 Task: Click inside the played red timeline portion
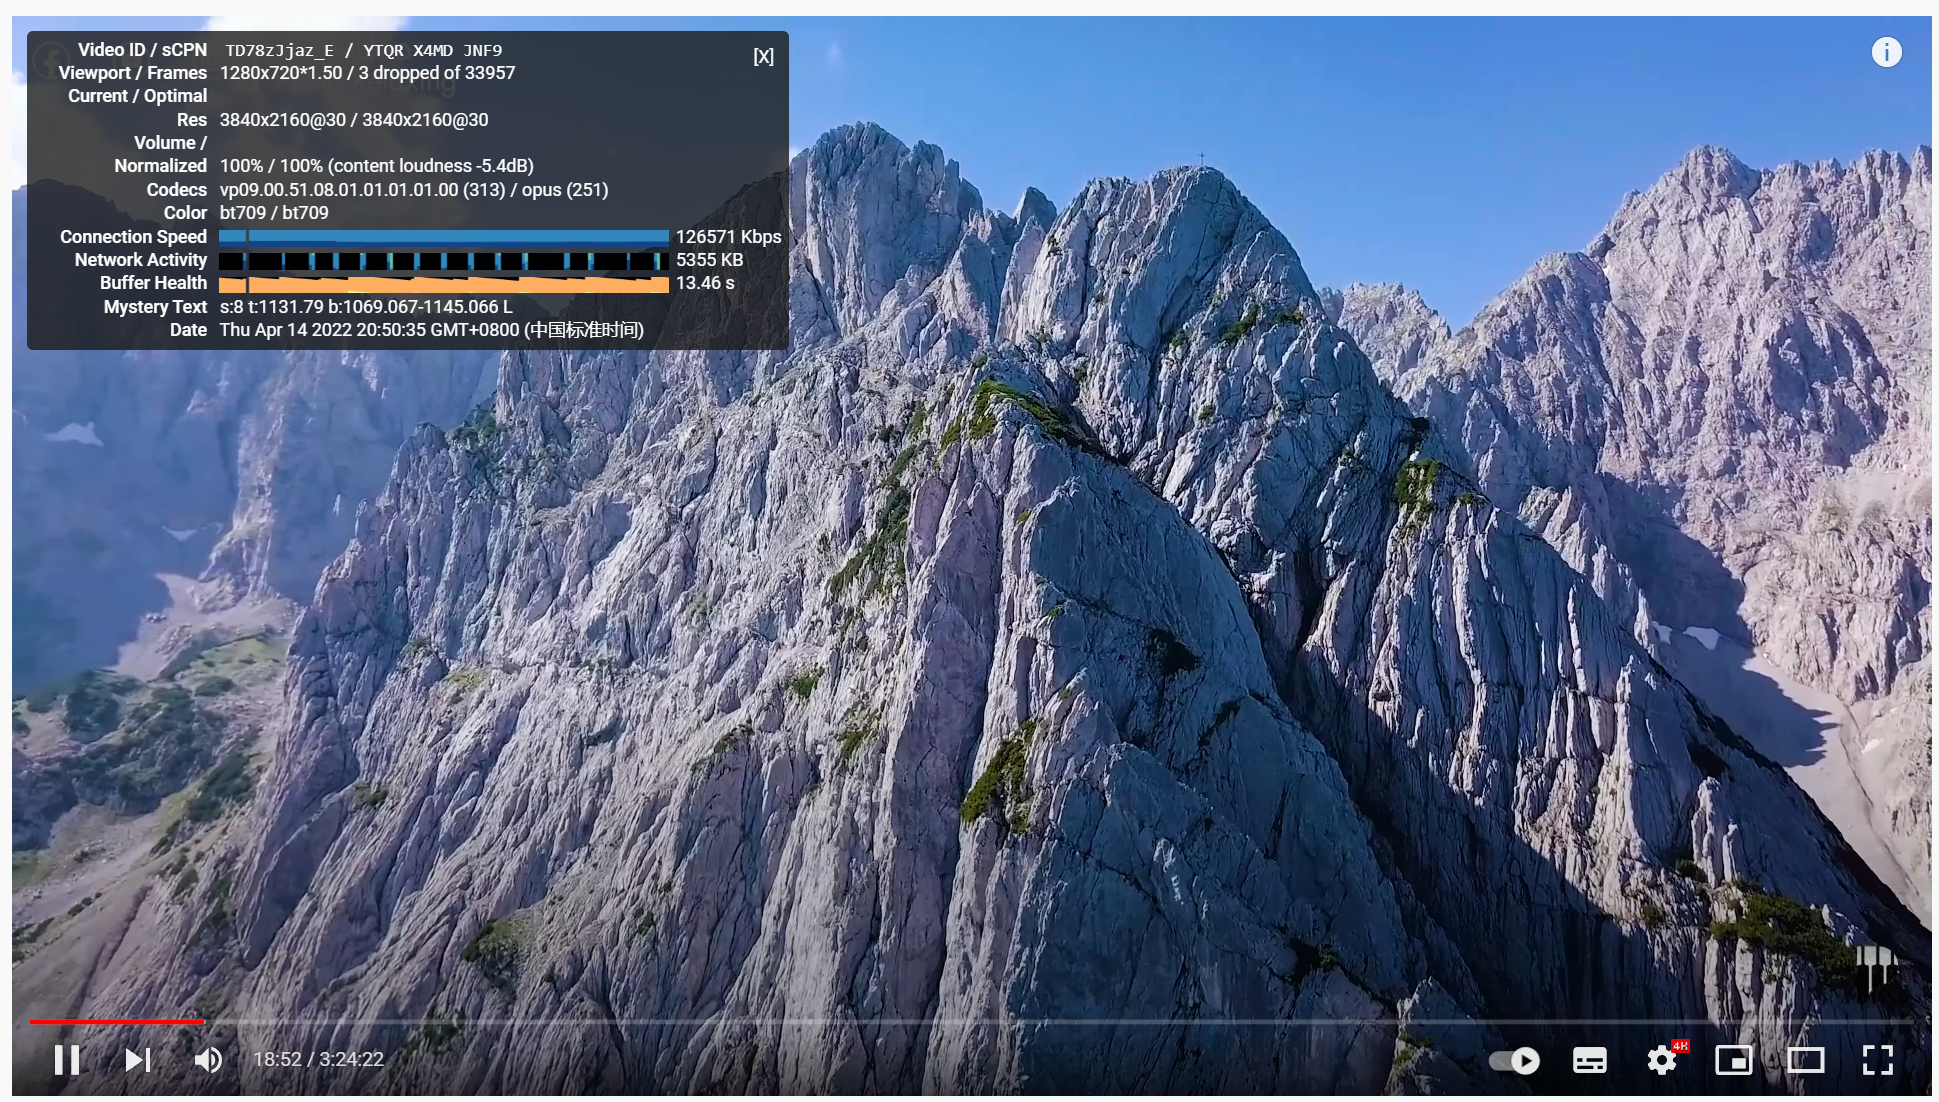pos(115,1021)
